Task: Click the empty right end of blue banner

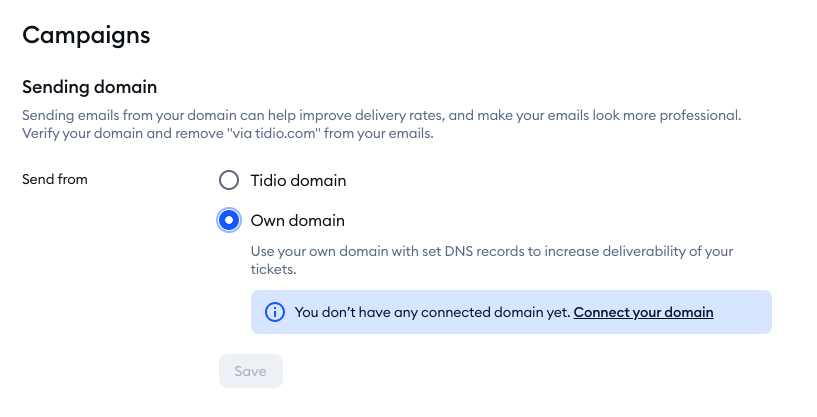Action: click(742, 312)
